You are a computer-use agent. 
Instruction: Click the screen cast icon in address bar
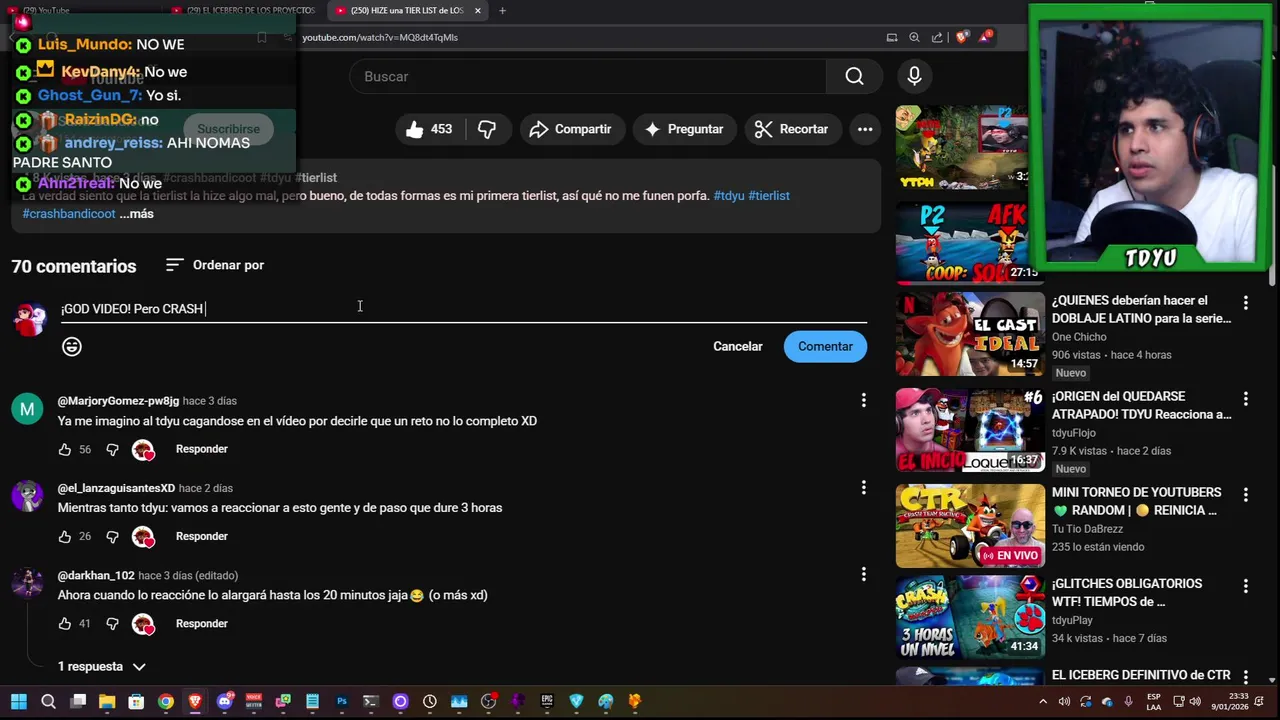tap(891, 38)
